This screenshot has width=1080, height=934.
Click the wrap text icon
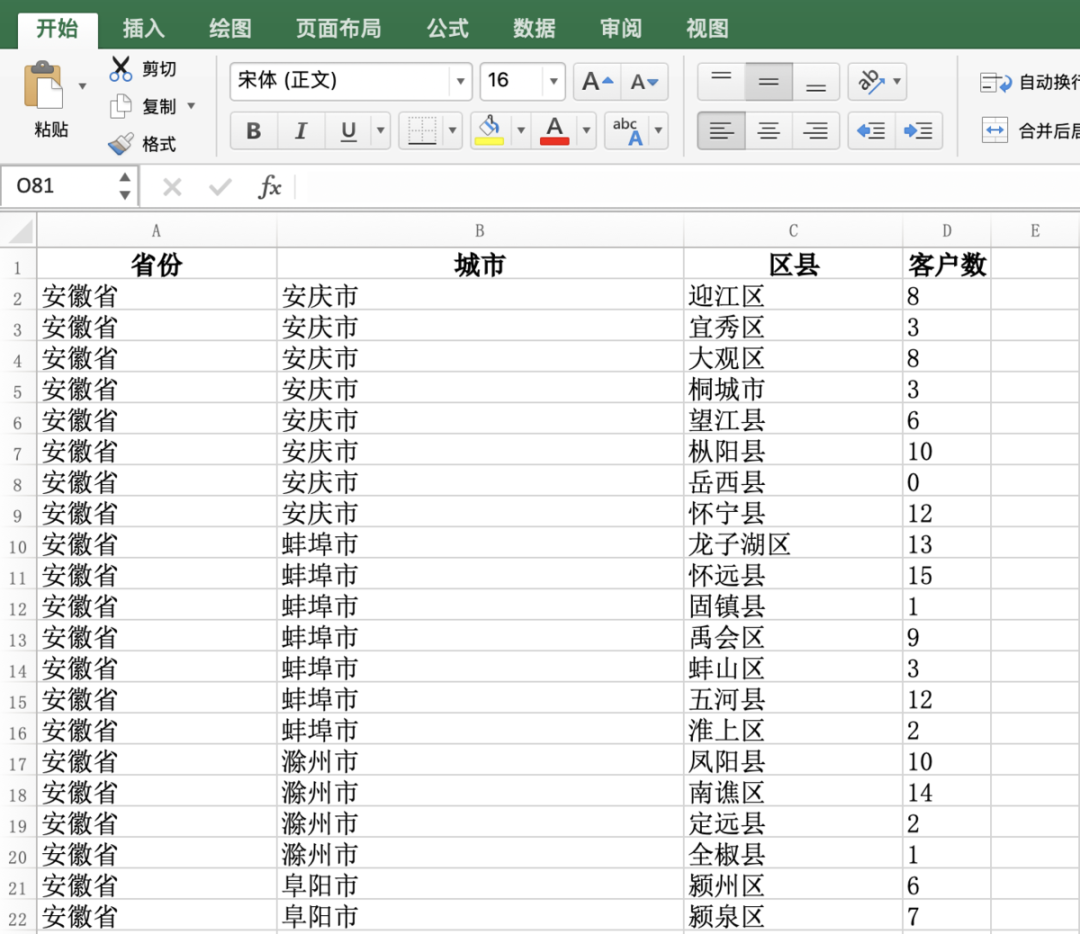pyautogui.click(x=995, y=83)
